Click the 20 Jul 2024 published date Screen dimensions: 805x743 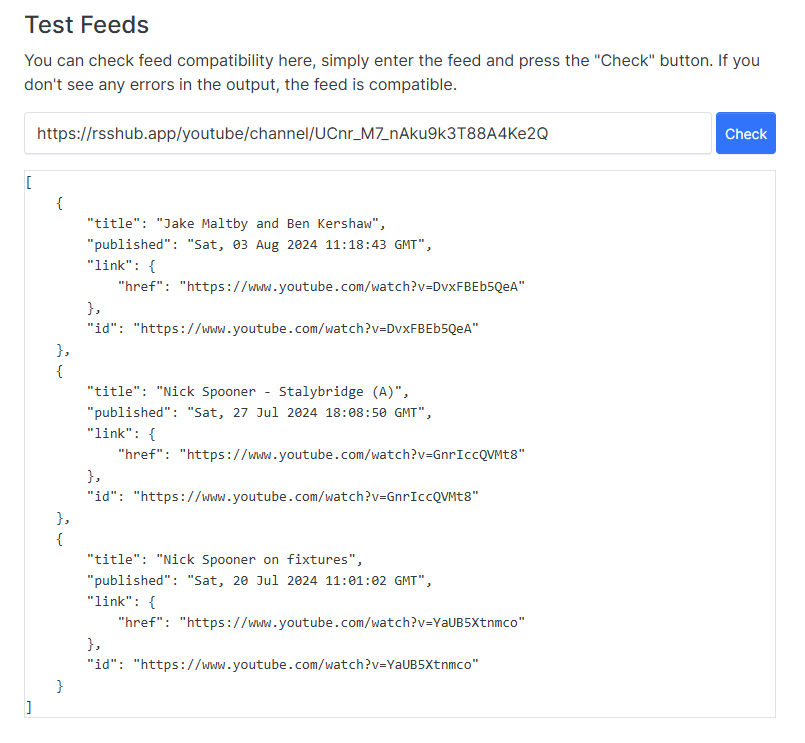coord(306,580)
